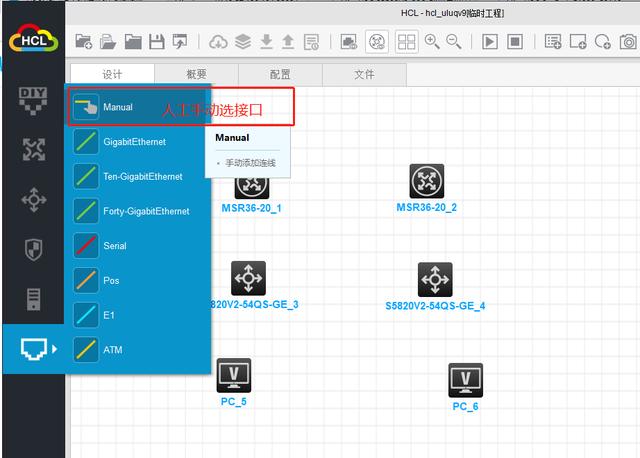640x458 pixels.
Task: Select host PC_6 on canvas
Action: (465, 380)
